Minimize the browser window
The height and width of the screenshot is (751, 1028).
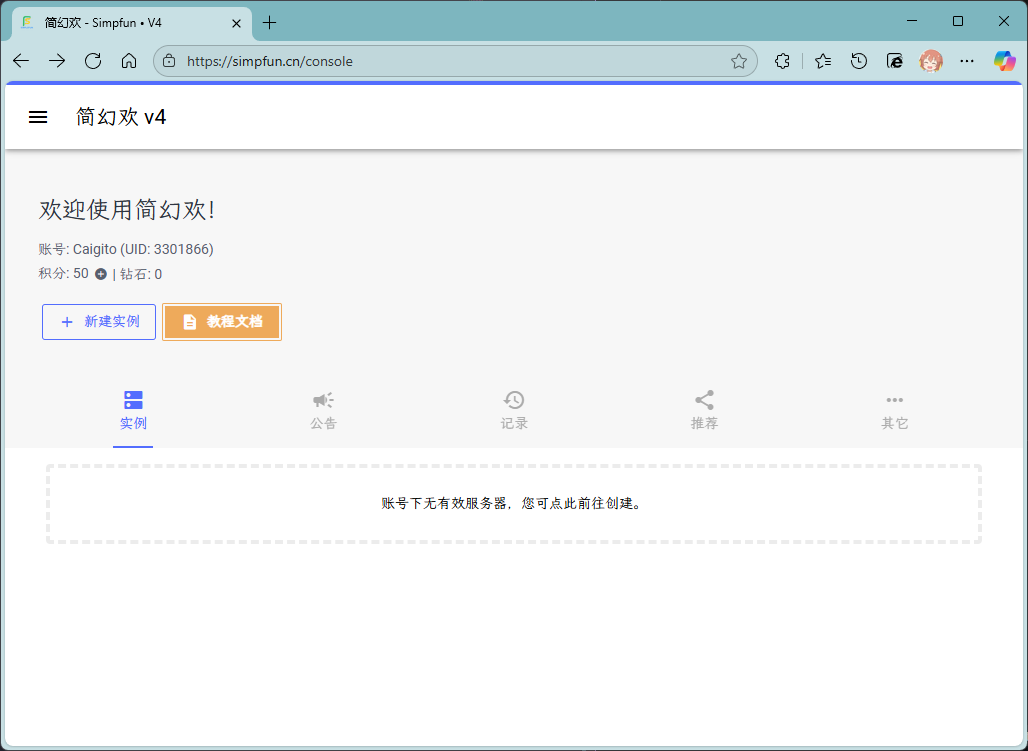pyautogui.click(x=912, y=22)
